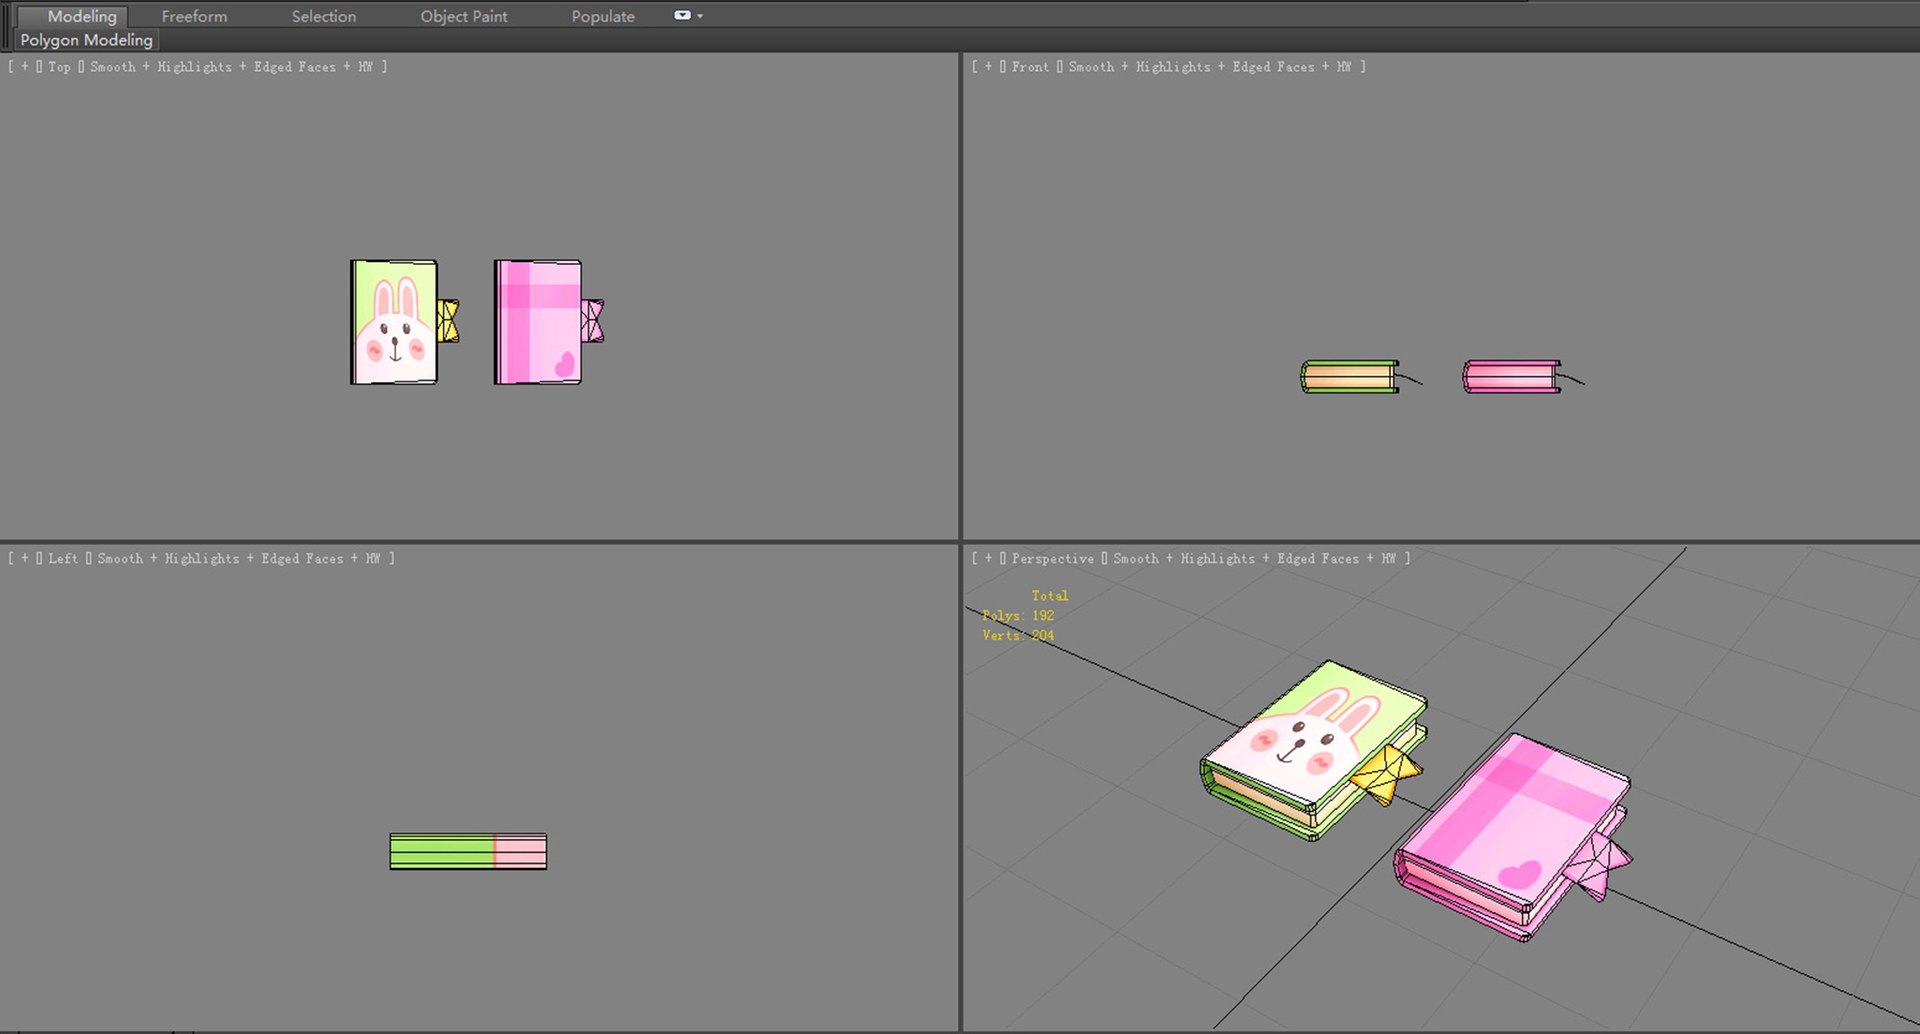The image size is (1920, 1034).
Task: Select the rabbit notebook in Top viewport
Action: point(394,322)
